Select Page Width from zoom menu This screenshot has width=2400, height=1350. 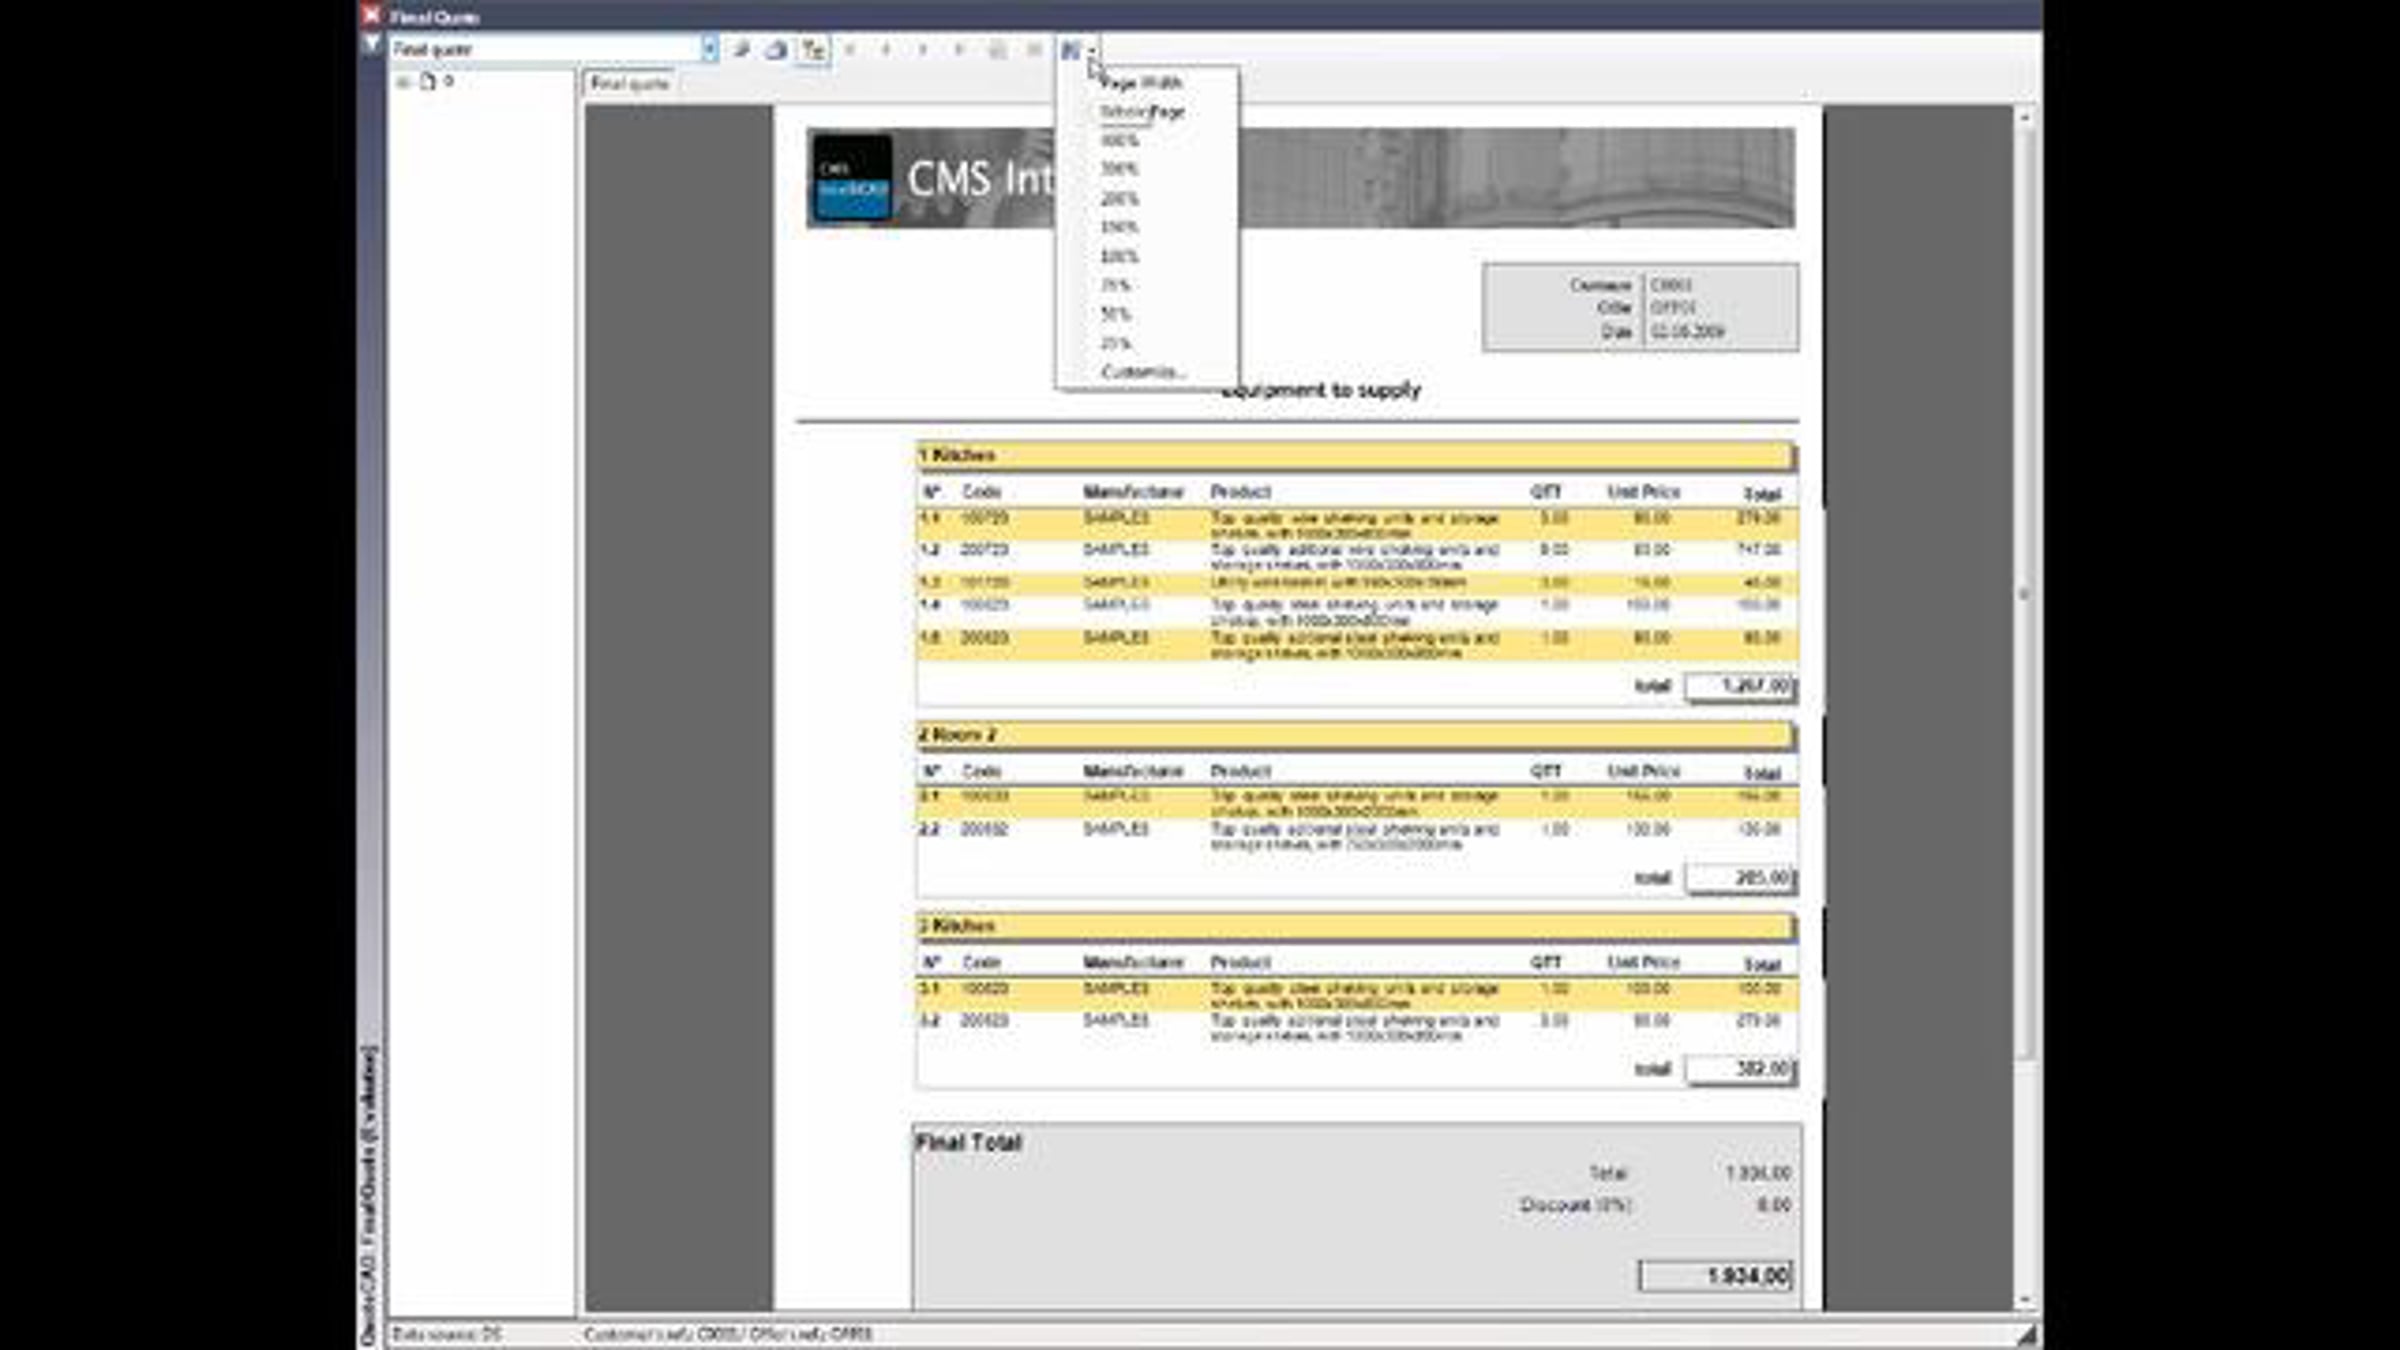[x=1141, y=83]
